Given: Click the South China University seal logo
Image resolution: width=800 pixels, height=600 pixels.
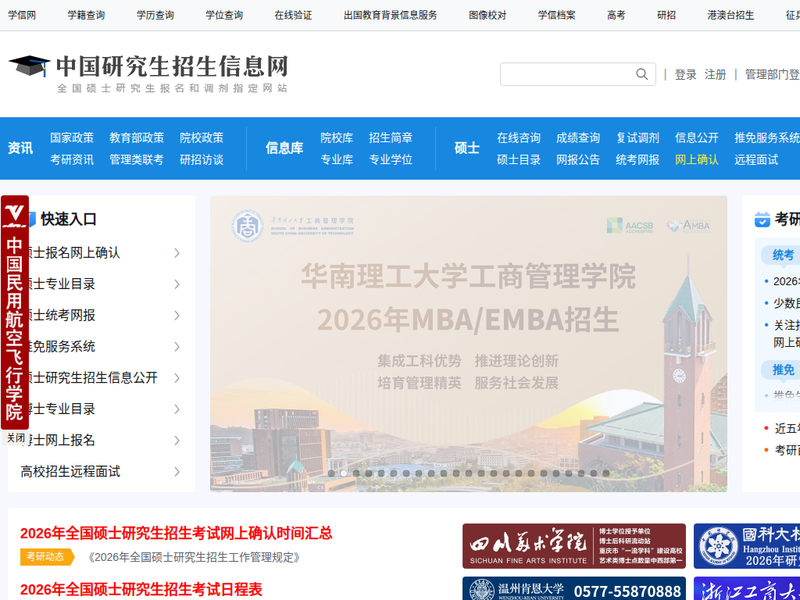Looking at the screenshot, I should coord(247,226).
